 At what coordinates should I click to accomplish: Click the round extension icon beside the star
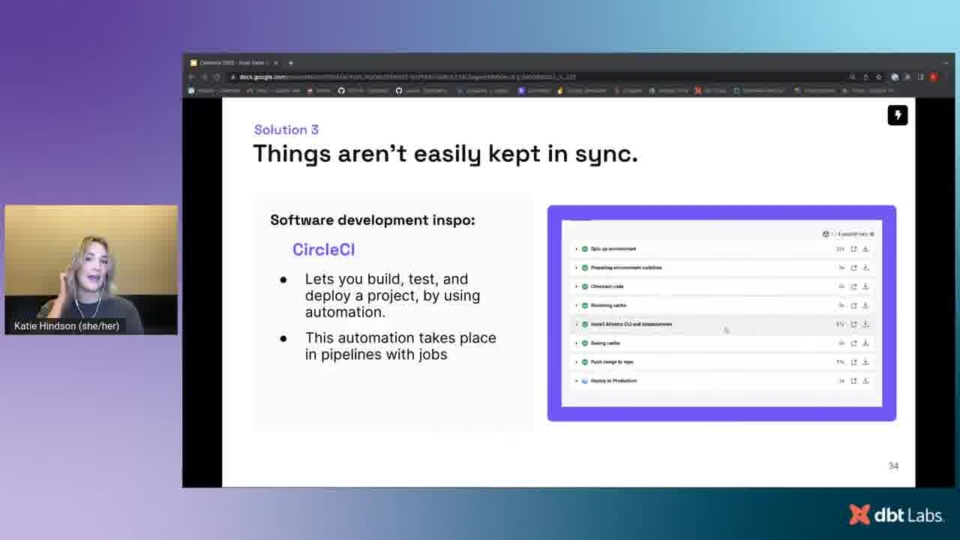point(895,77)
